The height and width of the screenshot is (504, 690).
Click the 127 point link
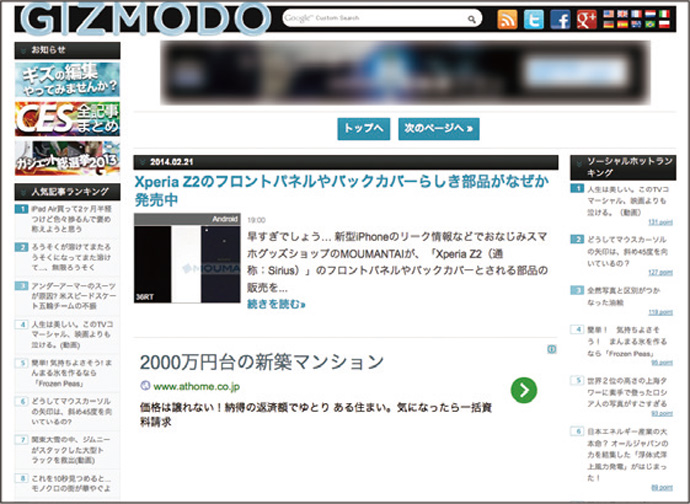661,273
